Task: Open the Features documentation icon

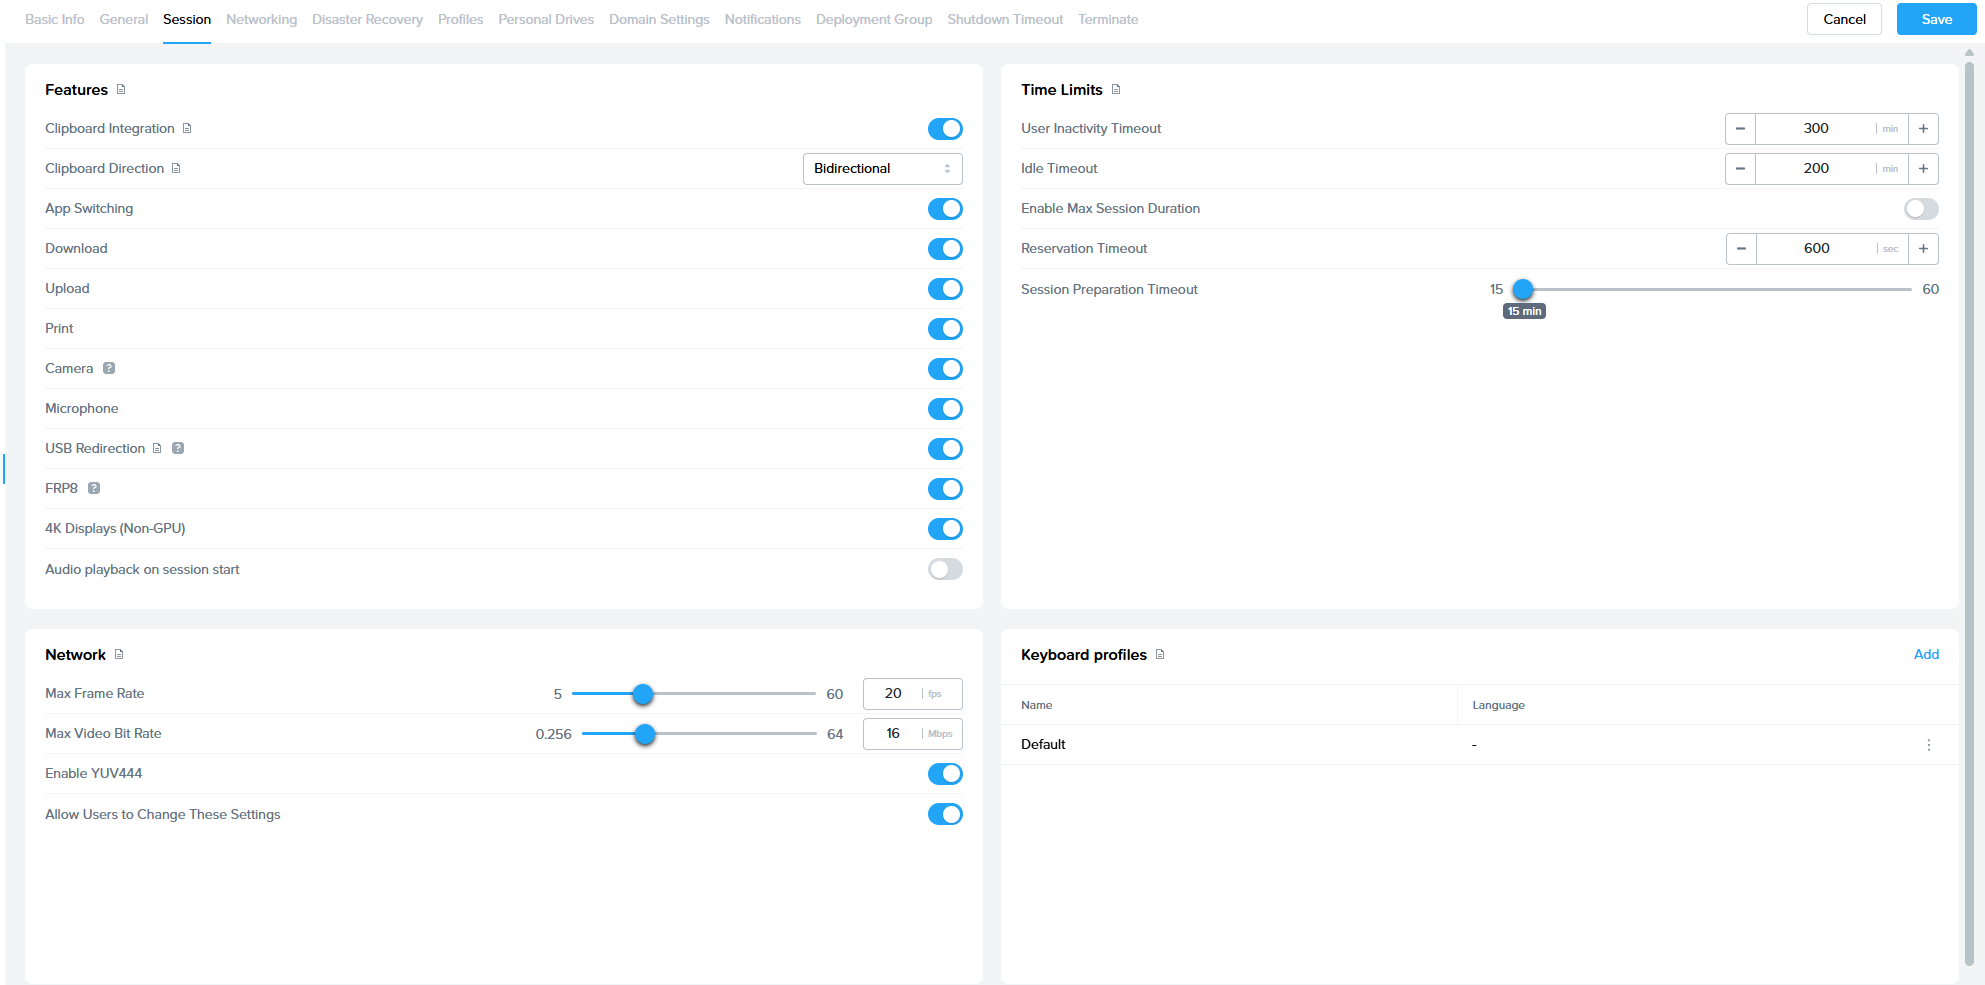Action: [x=121, y=90]
